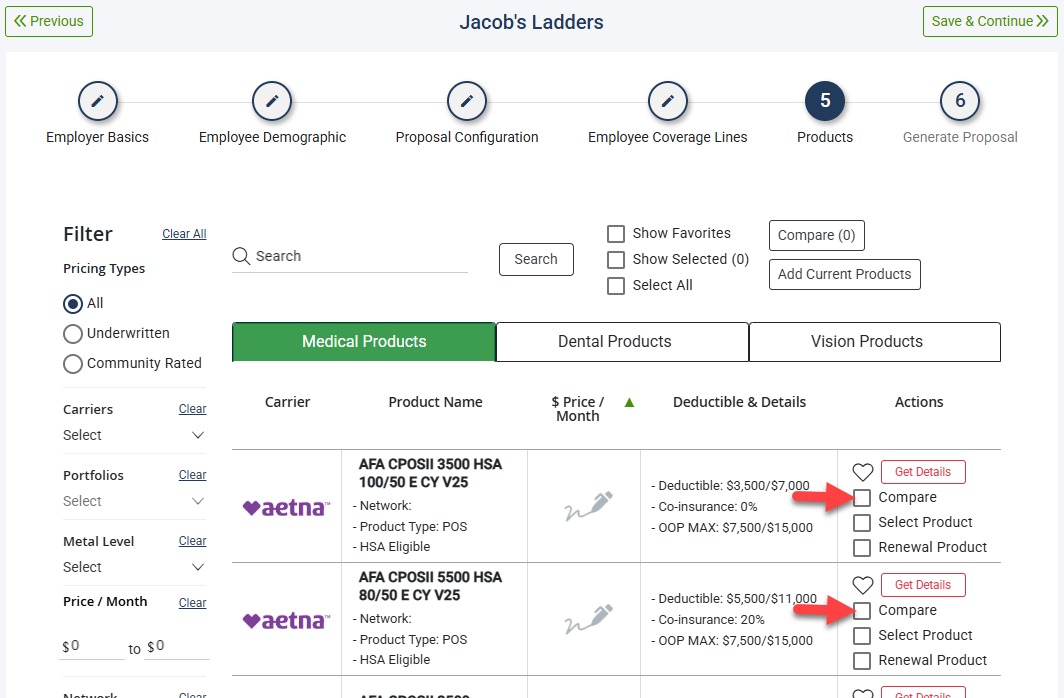Click Clear All filters link
The width and height of the screenshot is (1064, 698).
click(184, 234)
